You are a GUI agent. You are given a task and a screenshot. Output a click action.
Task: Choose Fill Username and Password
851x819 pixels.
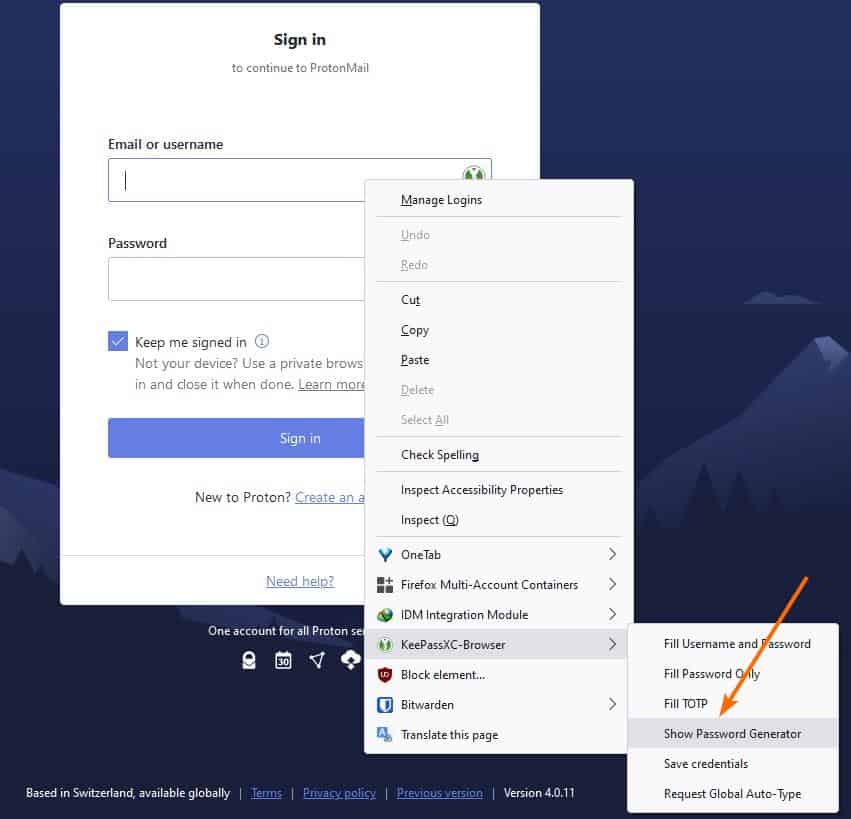click(737, 643)
